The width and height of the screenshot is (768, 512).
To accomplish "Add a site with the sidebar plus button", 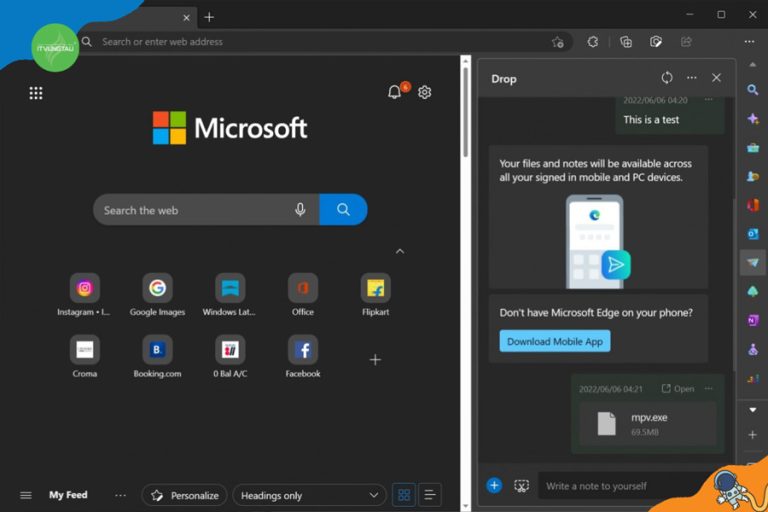I will pos(753,435).
